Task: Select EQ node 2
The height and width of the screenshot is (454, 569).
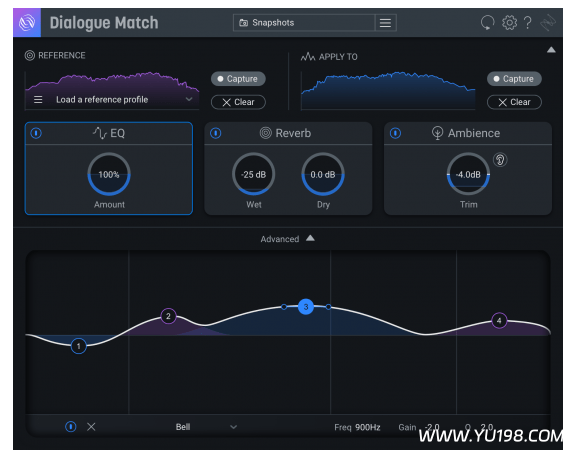Action: click(168, 316)
